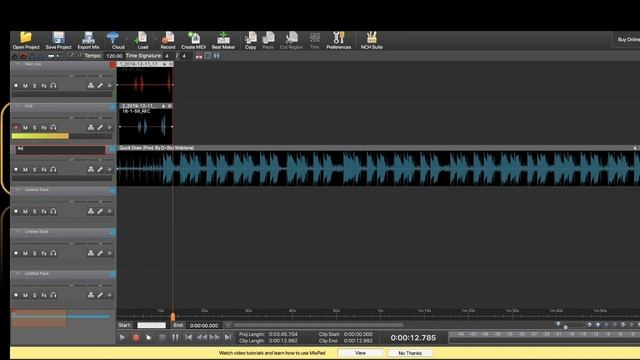
Task: Click the red Record transport button
Action: (136, 338)
